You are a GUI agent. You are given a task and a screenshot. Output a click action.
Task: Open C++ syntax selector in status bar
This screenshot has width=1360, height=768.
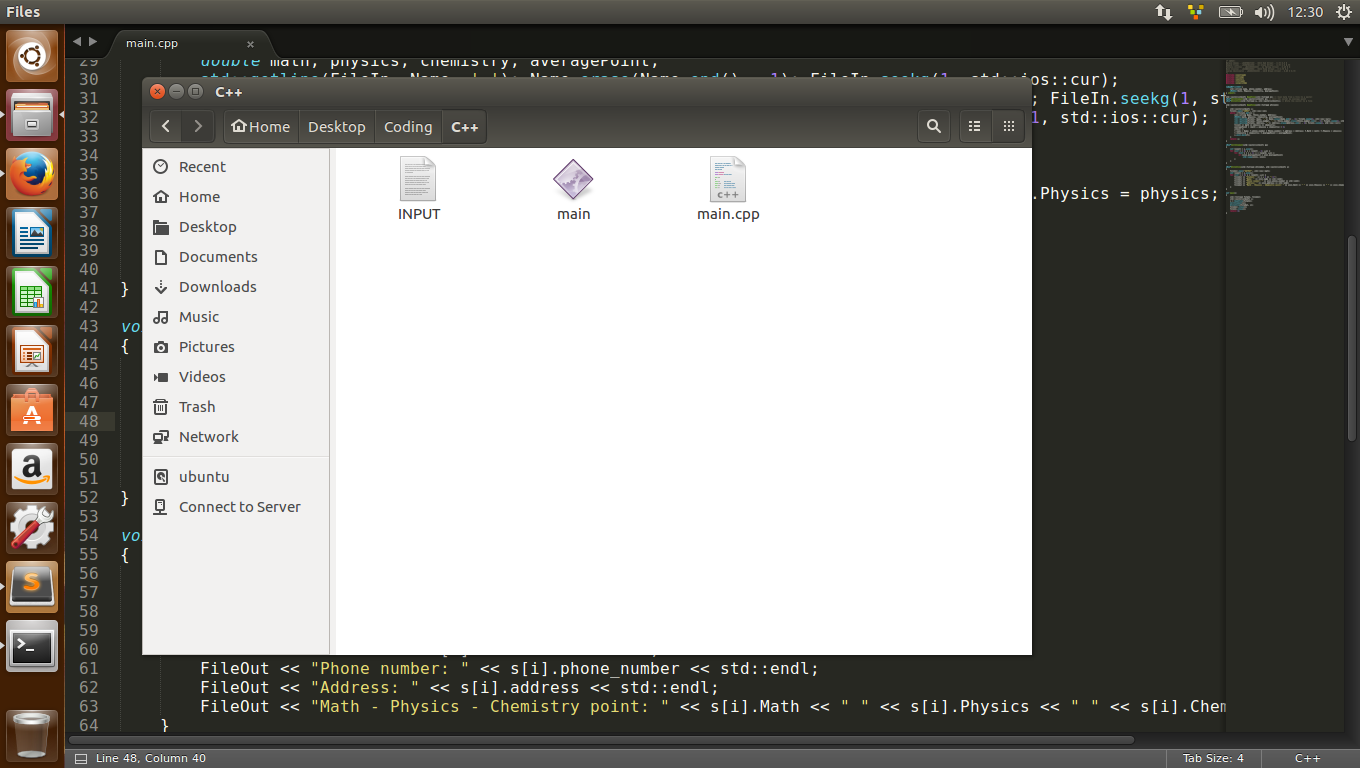[x=1307, y=758]
